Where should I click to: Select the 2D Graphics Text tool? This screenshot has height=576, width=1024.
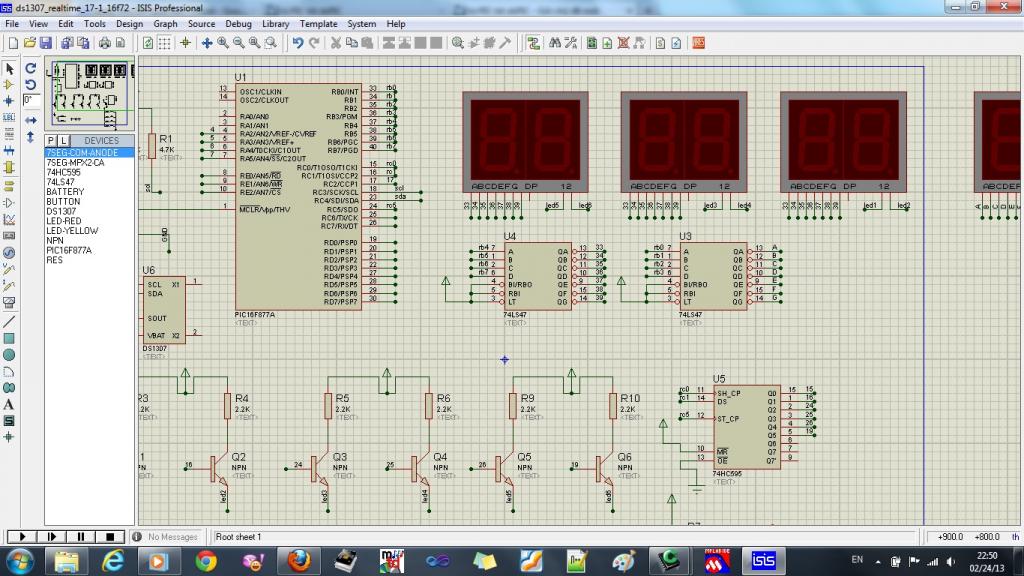point(9,404)
